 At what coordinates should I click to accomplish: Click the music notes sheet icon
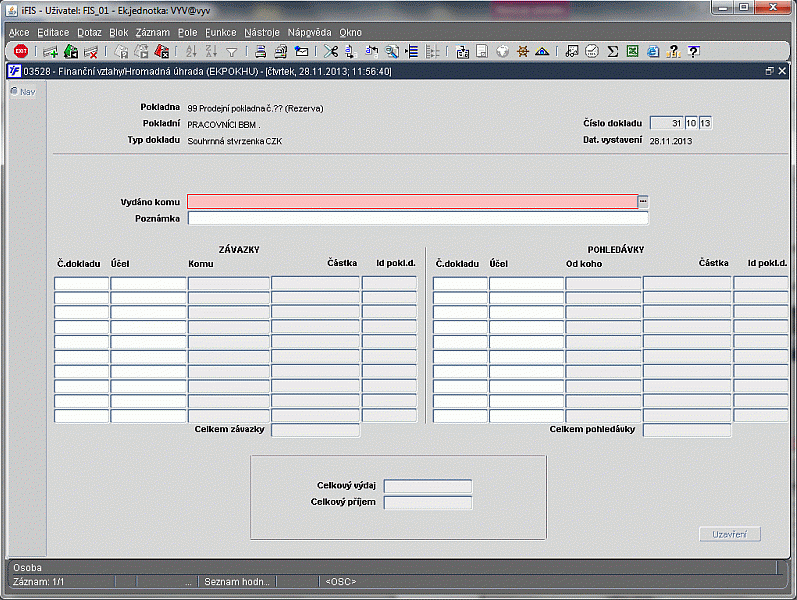572,51
